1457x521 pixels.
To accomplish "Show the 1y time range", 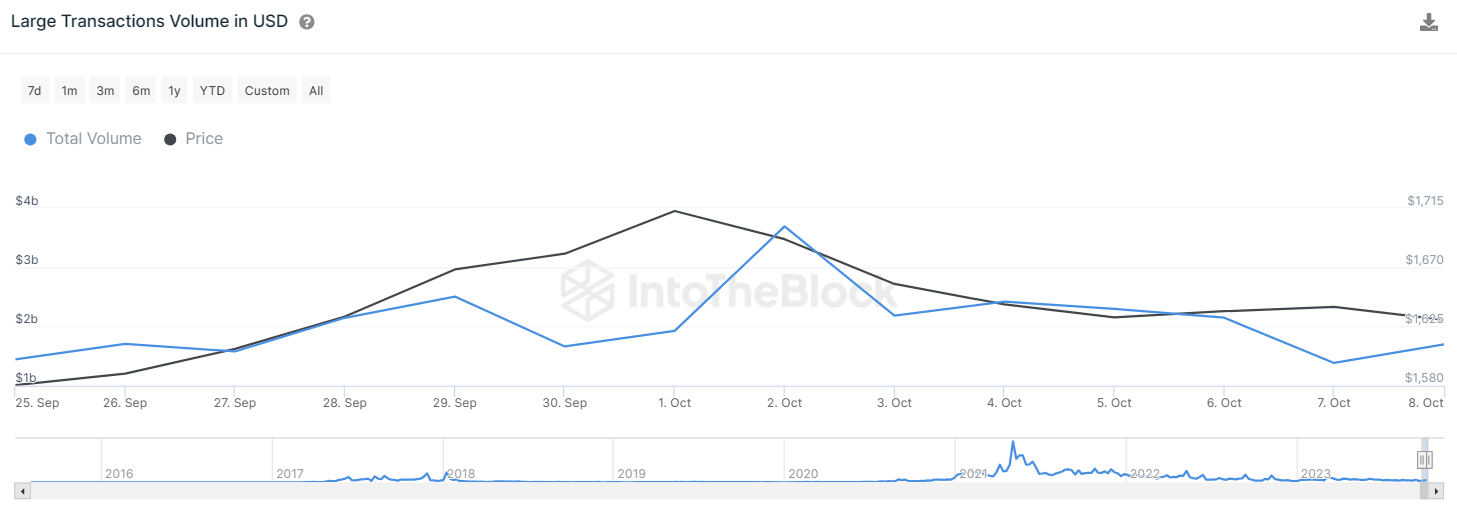I will coord(174,91).
